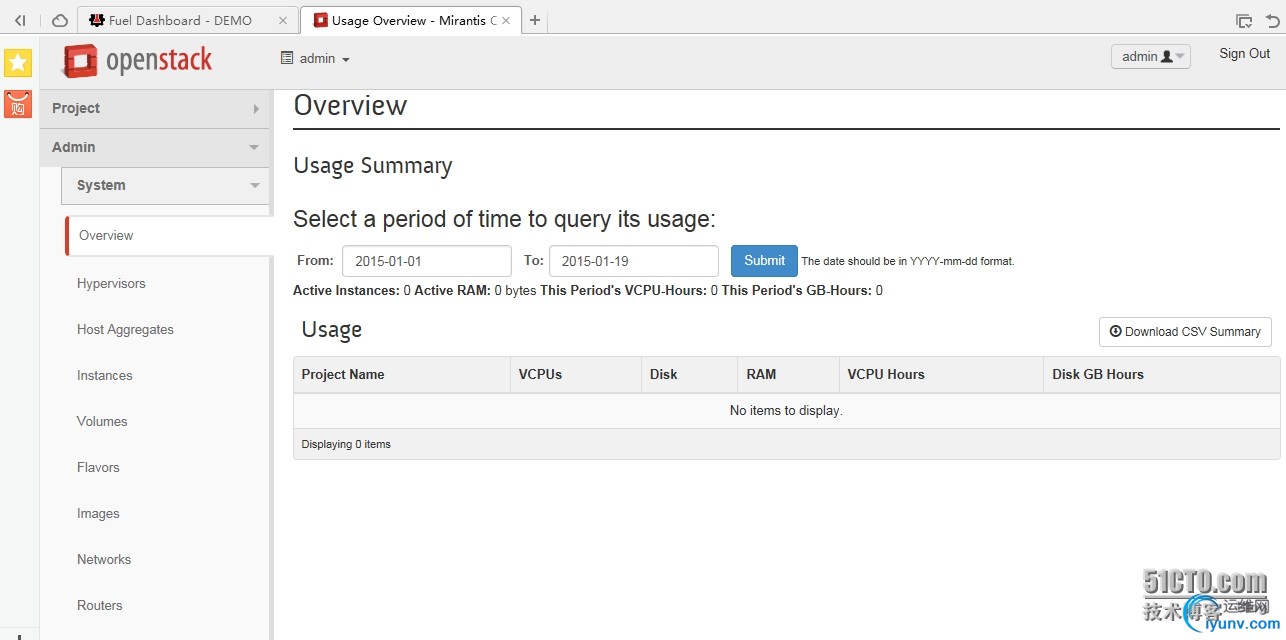Open the orange shopping bag sidebar icon
The height and width of the screenshot is (640, 1286).
coord(18,104)
